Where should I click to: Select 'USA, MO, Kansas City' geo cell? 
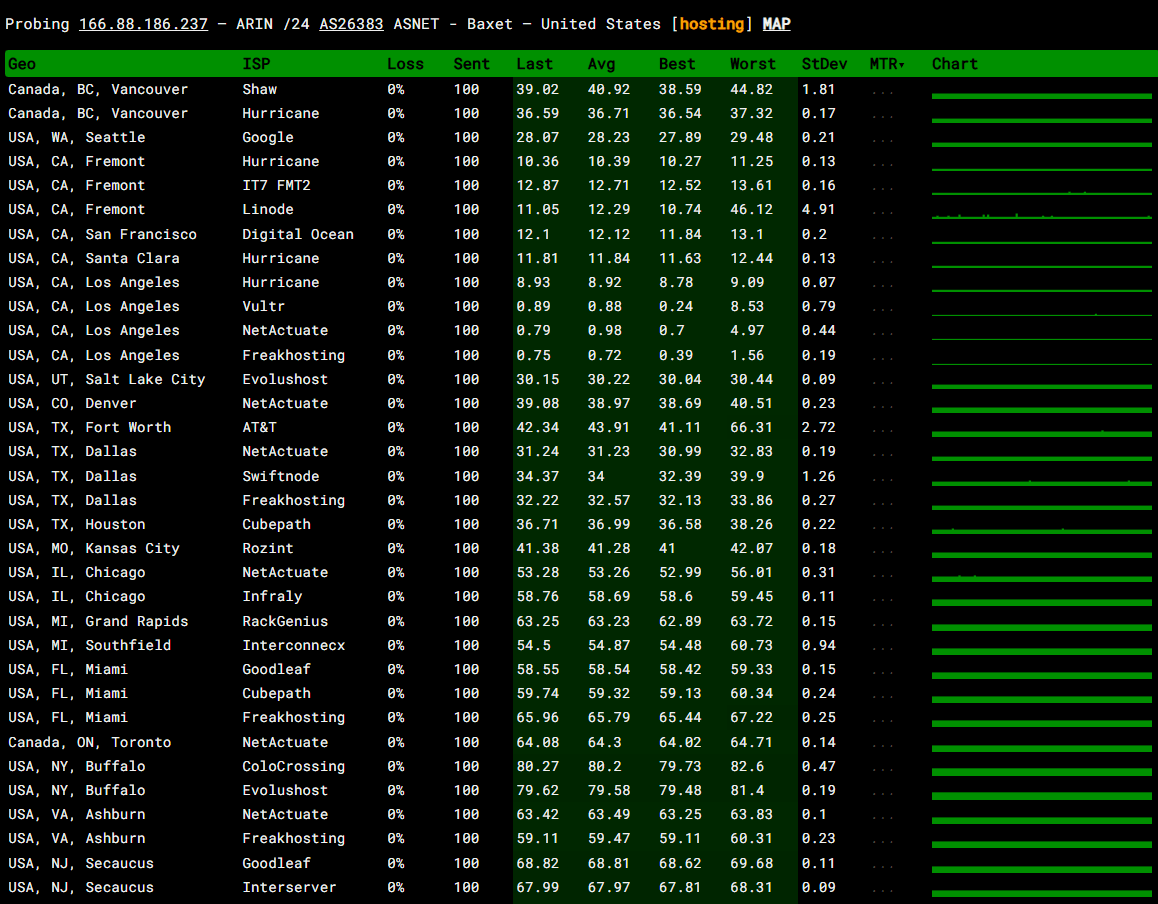tap(94, 549)
